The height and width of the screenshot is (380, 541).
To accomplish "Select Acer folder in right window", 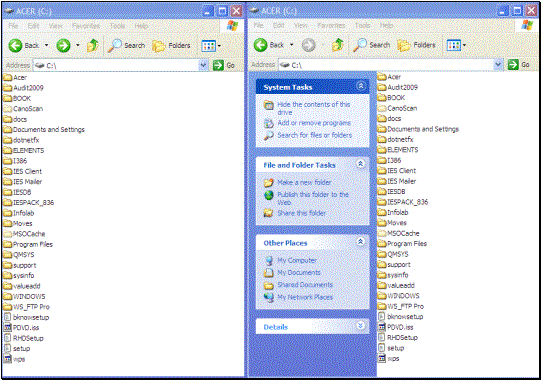I will pos(389,77).
